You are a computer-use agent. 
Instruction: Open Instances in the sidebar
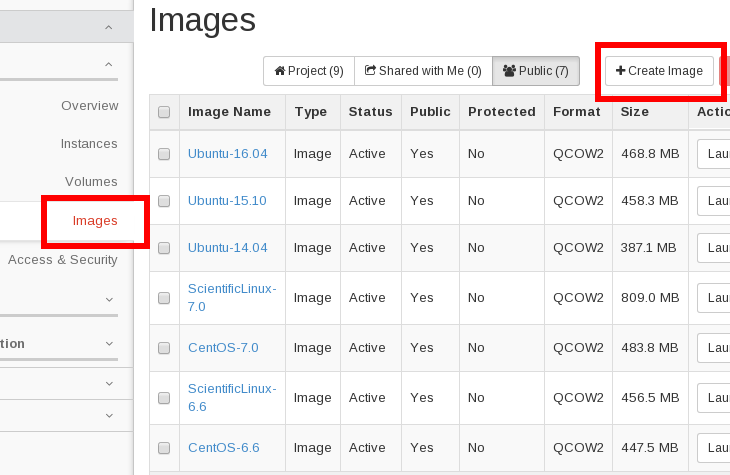(x=89, y=144)
